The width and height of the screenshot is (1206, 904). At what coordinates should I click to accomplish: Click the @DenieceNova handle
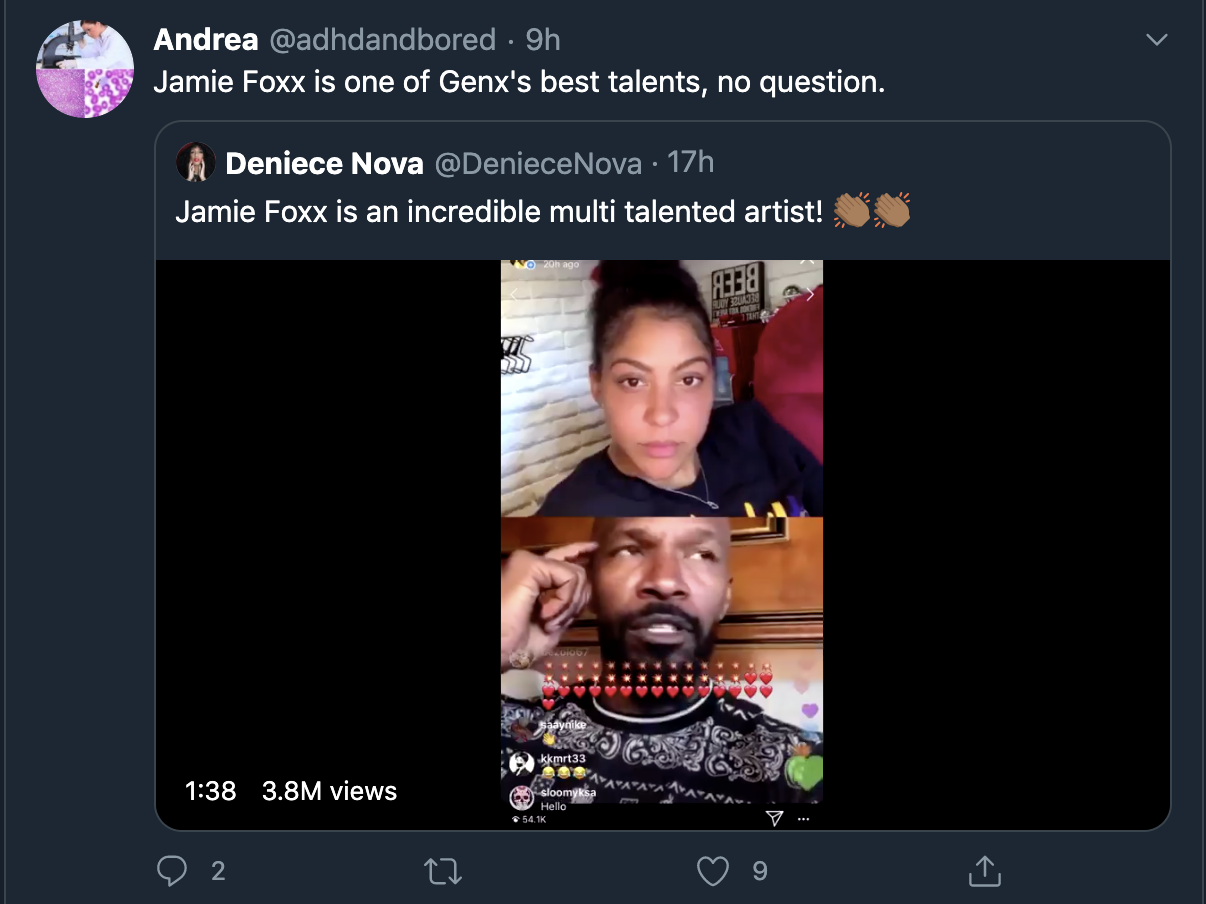click(x=540, y=163)
